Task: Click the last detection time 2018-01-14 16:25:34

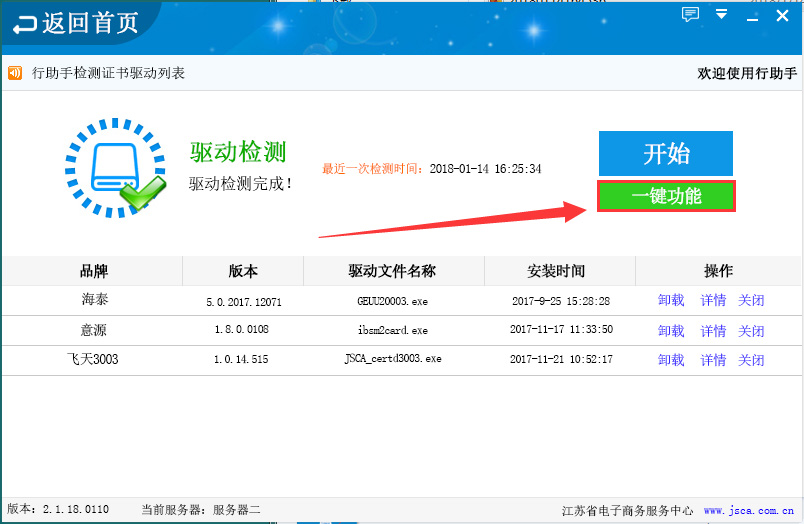Action: tap(485, 169)
